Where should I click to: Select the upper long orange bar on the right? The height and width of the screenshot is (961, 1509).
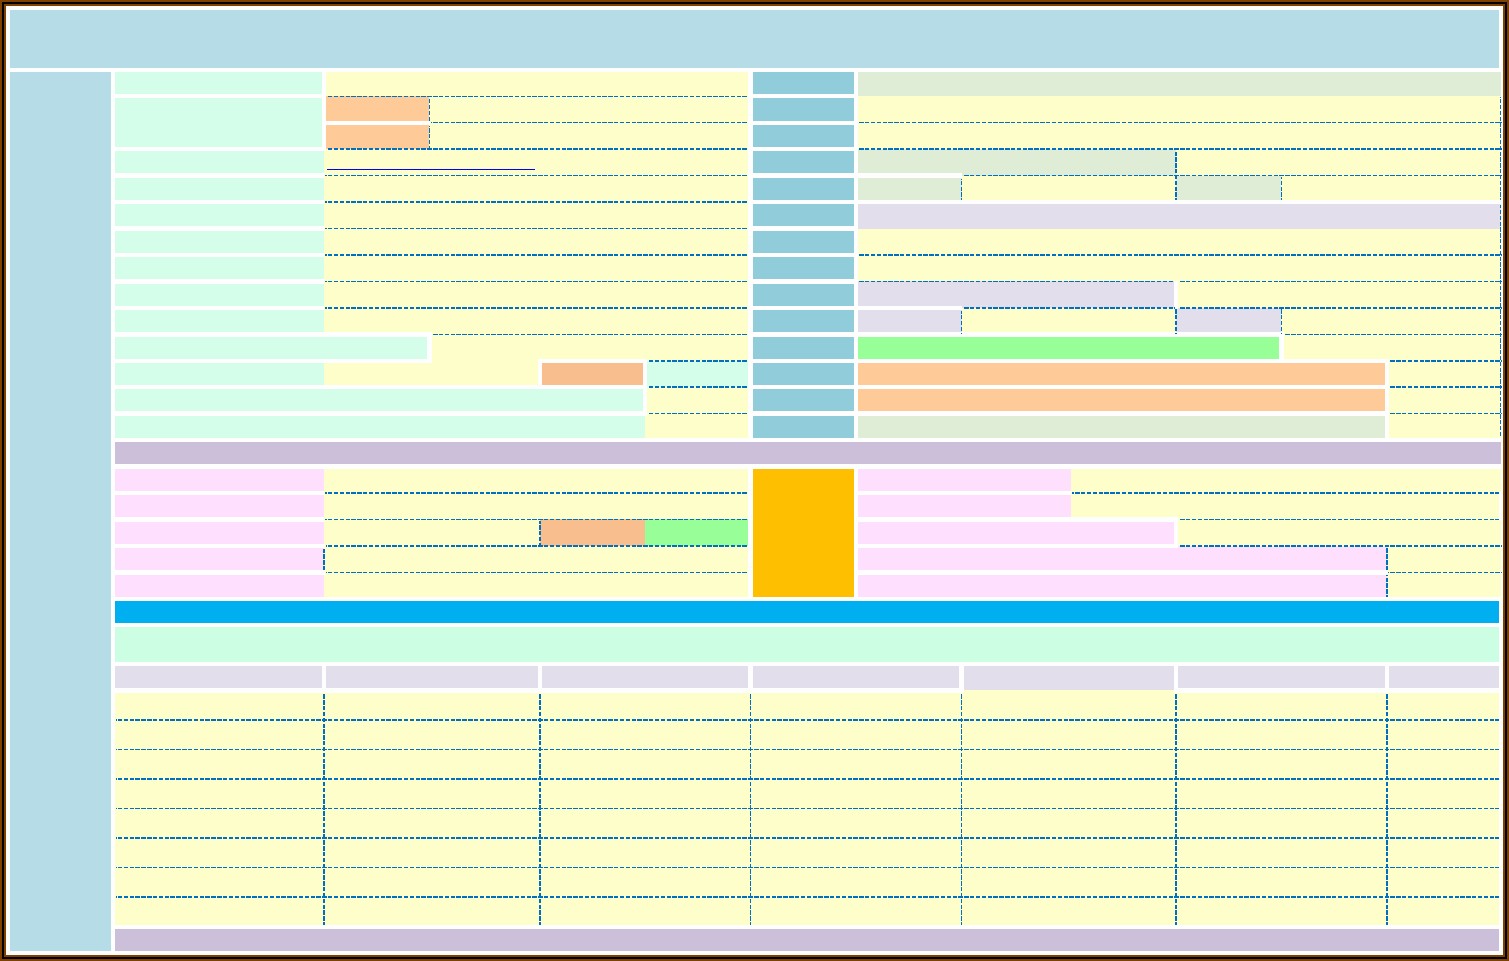(x=1121, y=374)
